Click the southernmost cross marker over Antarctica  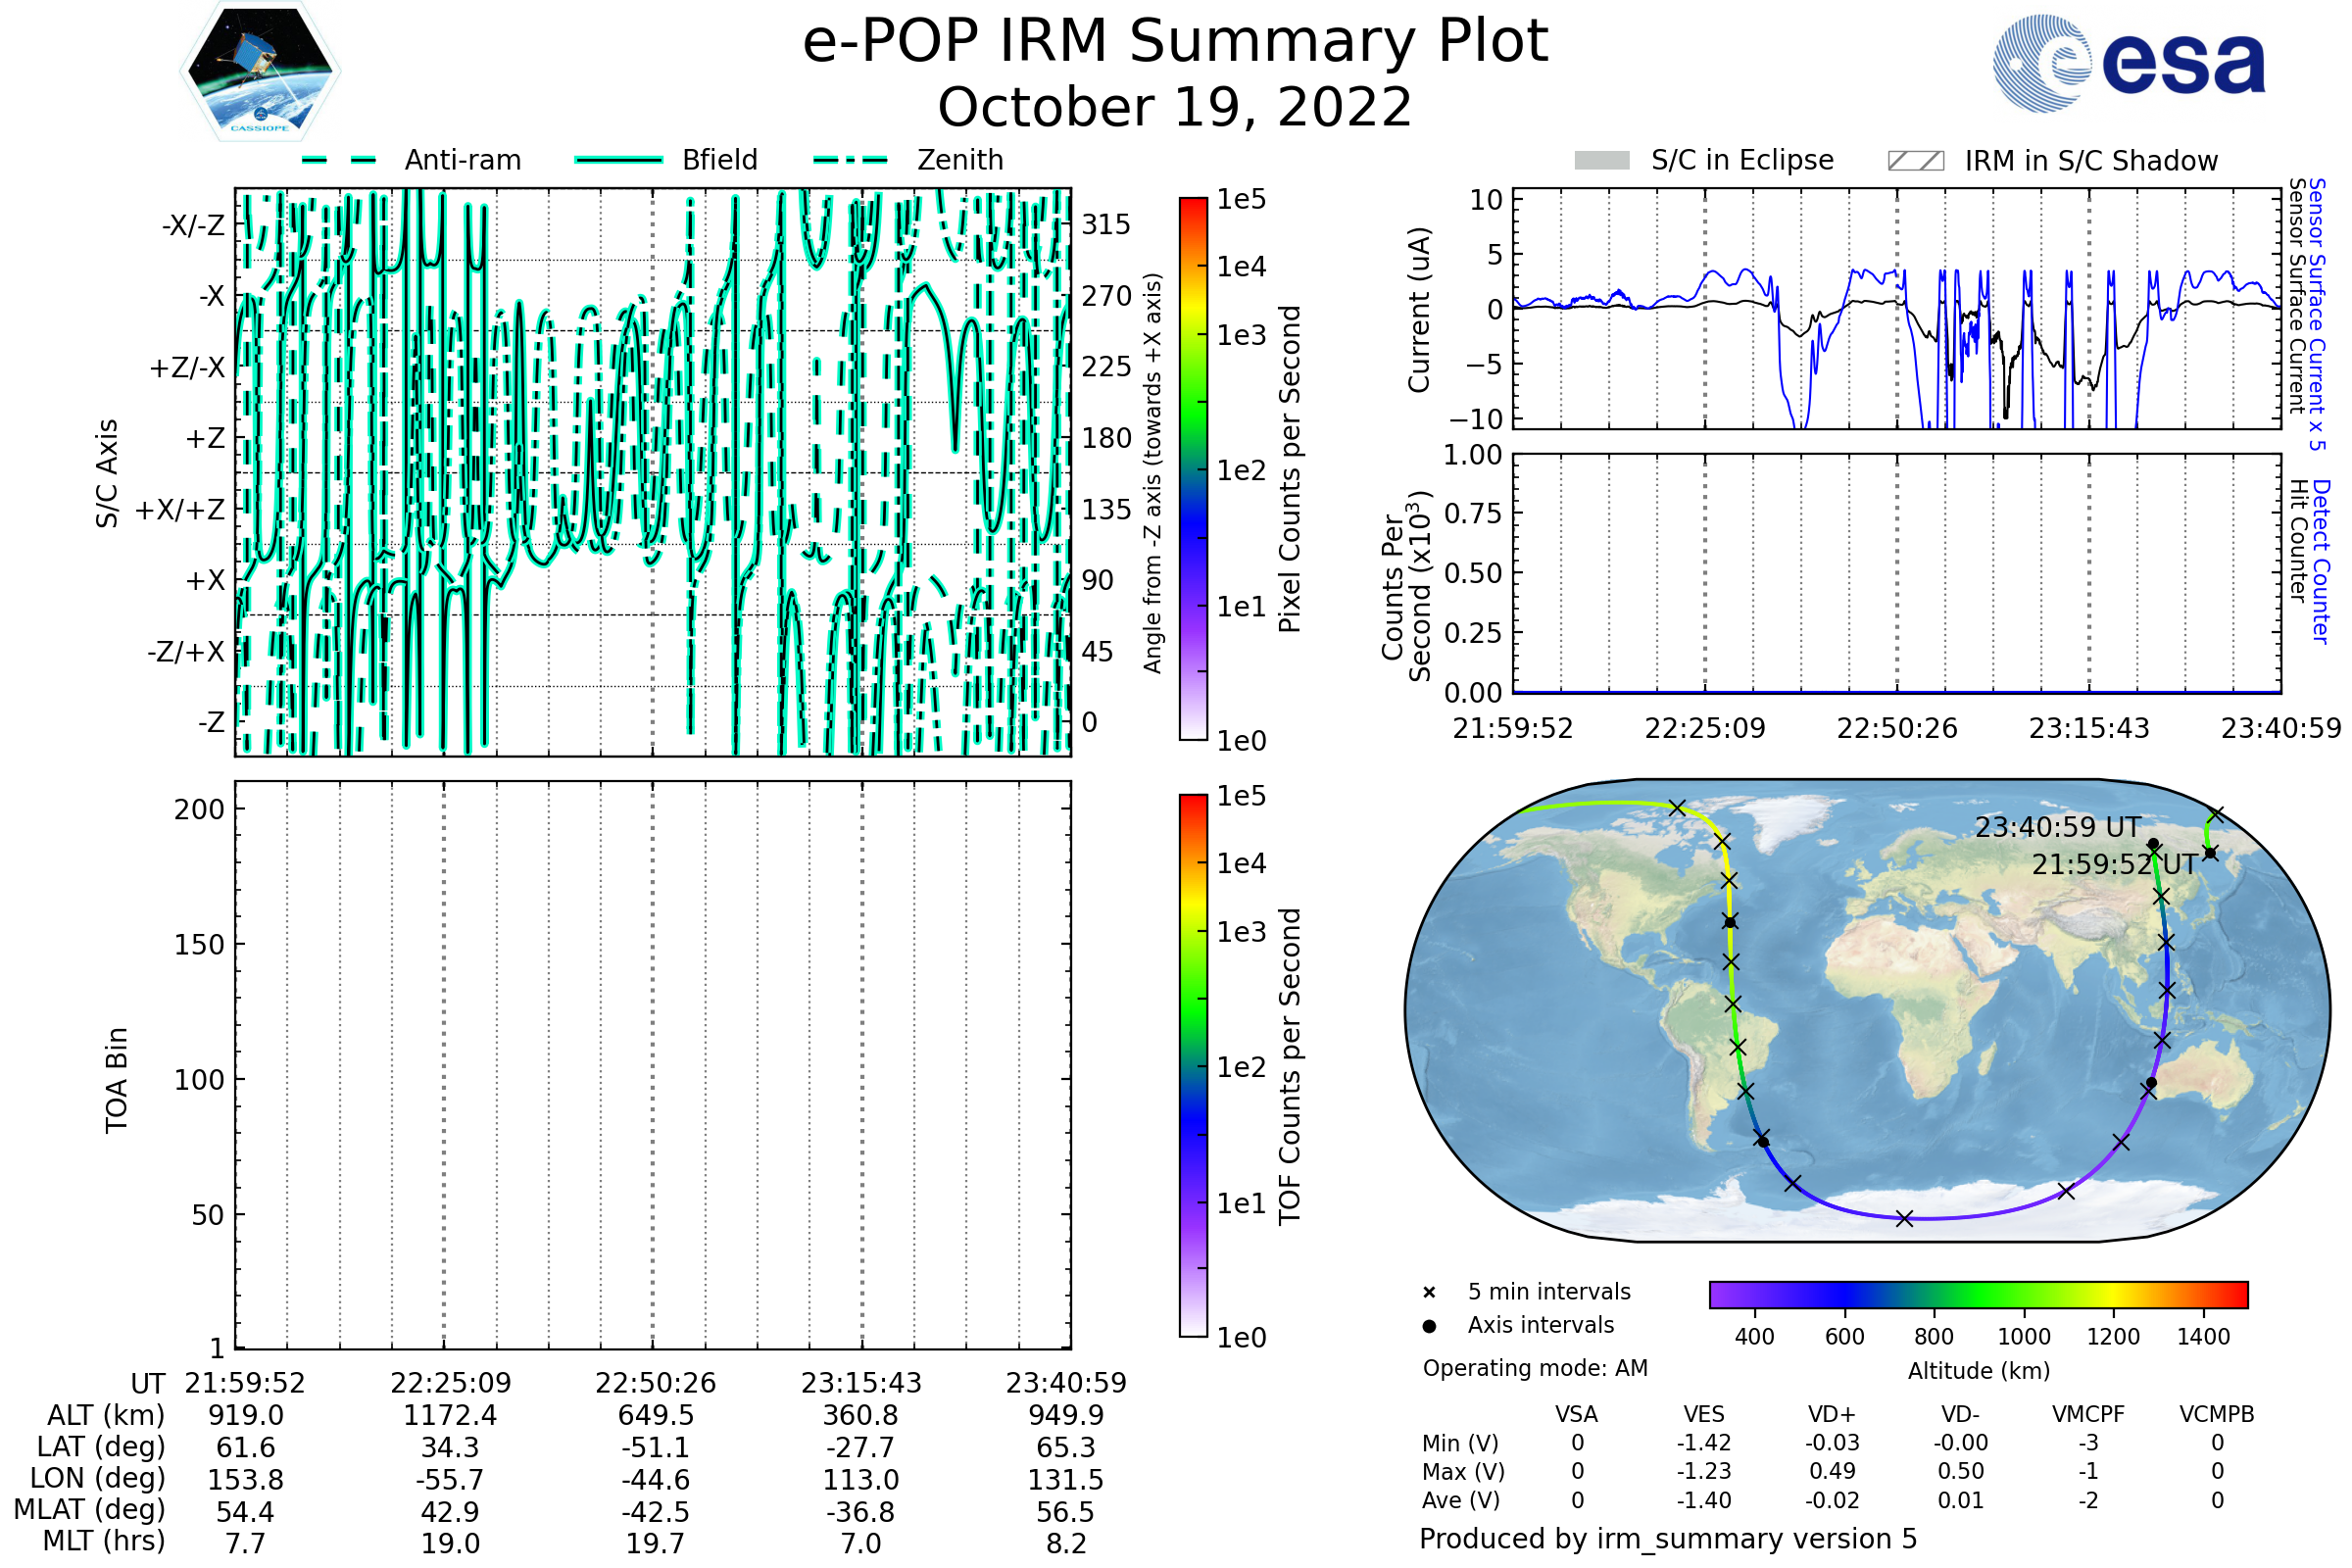tap(1905, 1218)
